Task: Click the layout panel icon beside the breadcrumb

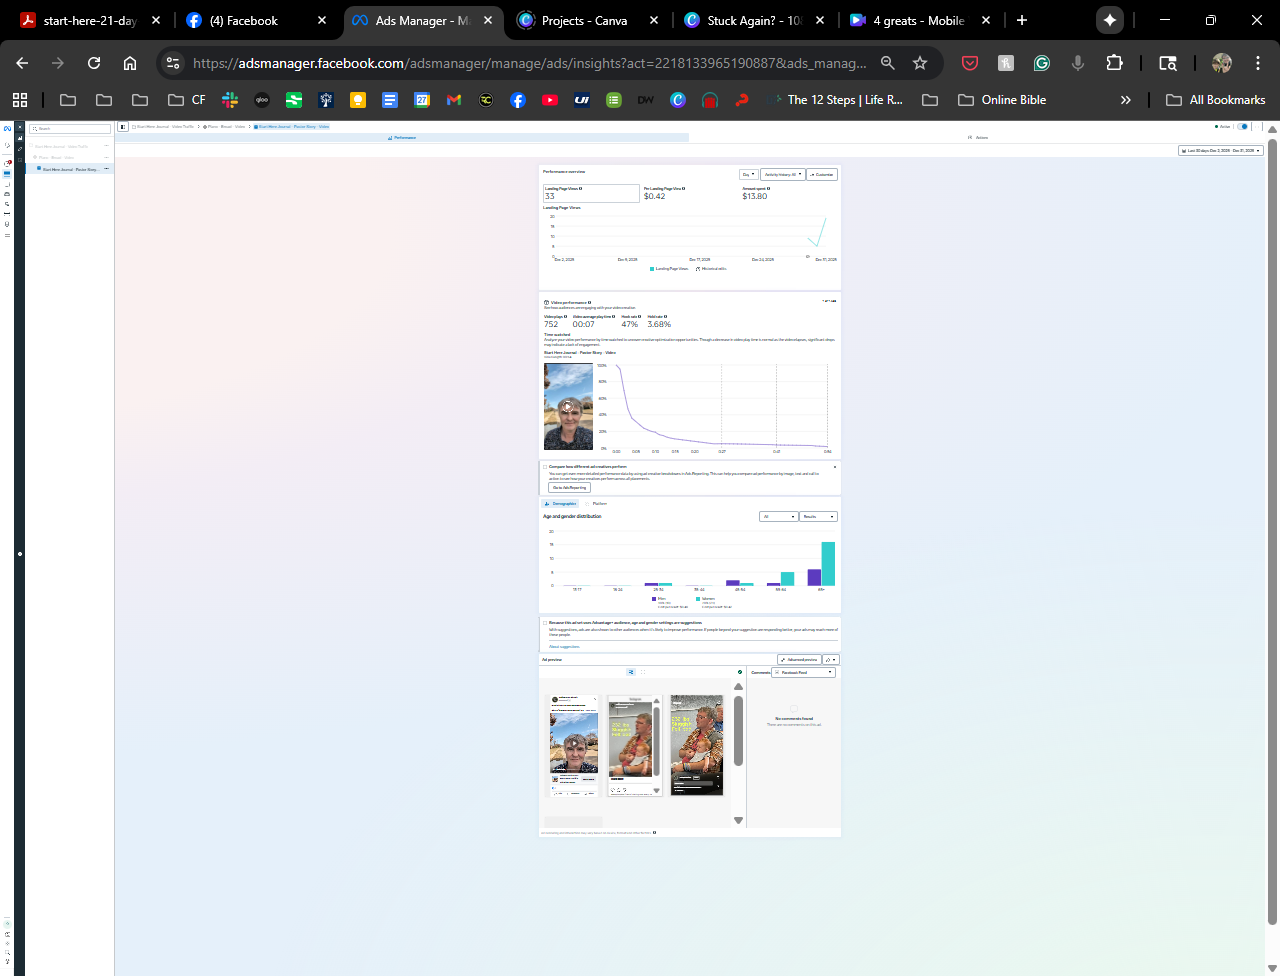Action: click(123, 127)
